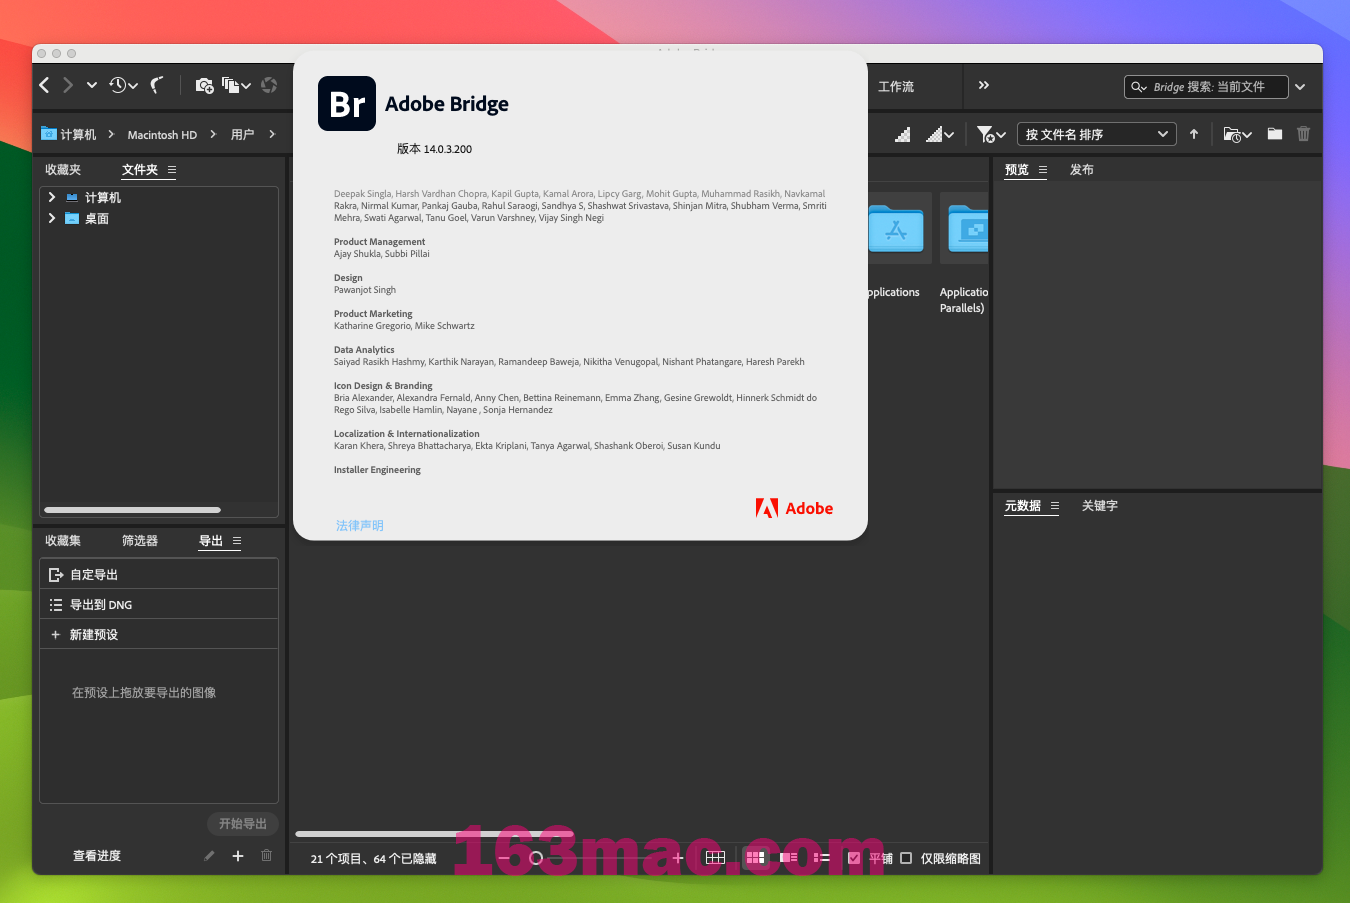Viewport: 1350px width, 903px height.
Task: Click the plus icon to enlarge thumbnails
Action: click(x=678, y=857)
